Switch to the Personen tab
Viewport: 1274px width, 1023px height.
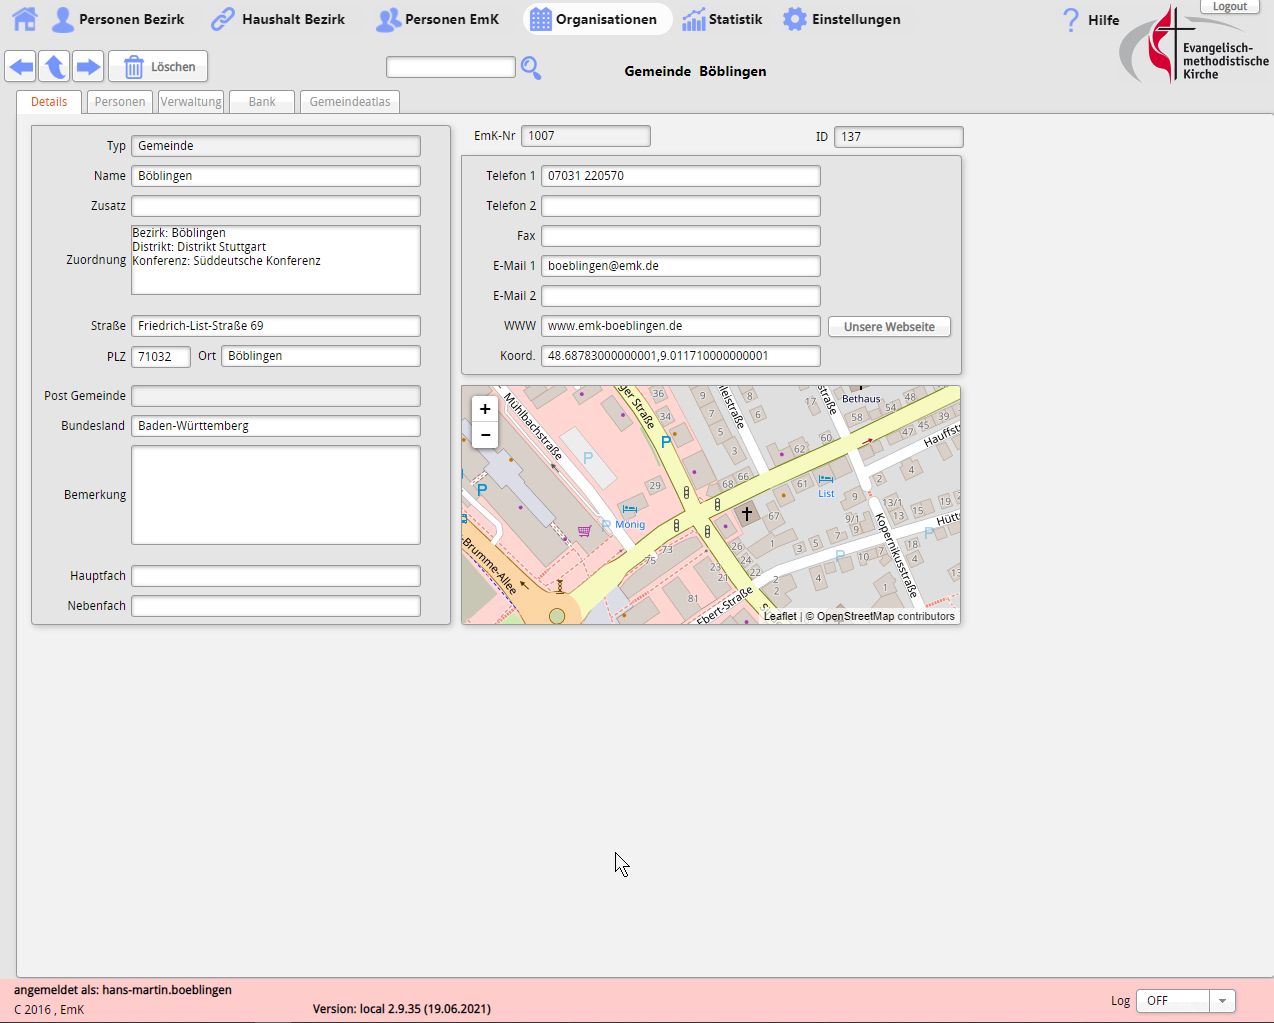(120, 102)
